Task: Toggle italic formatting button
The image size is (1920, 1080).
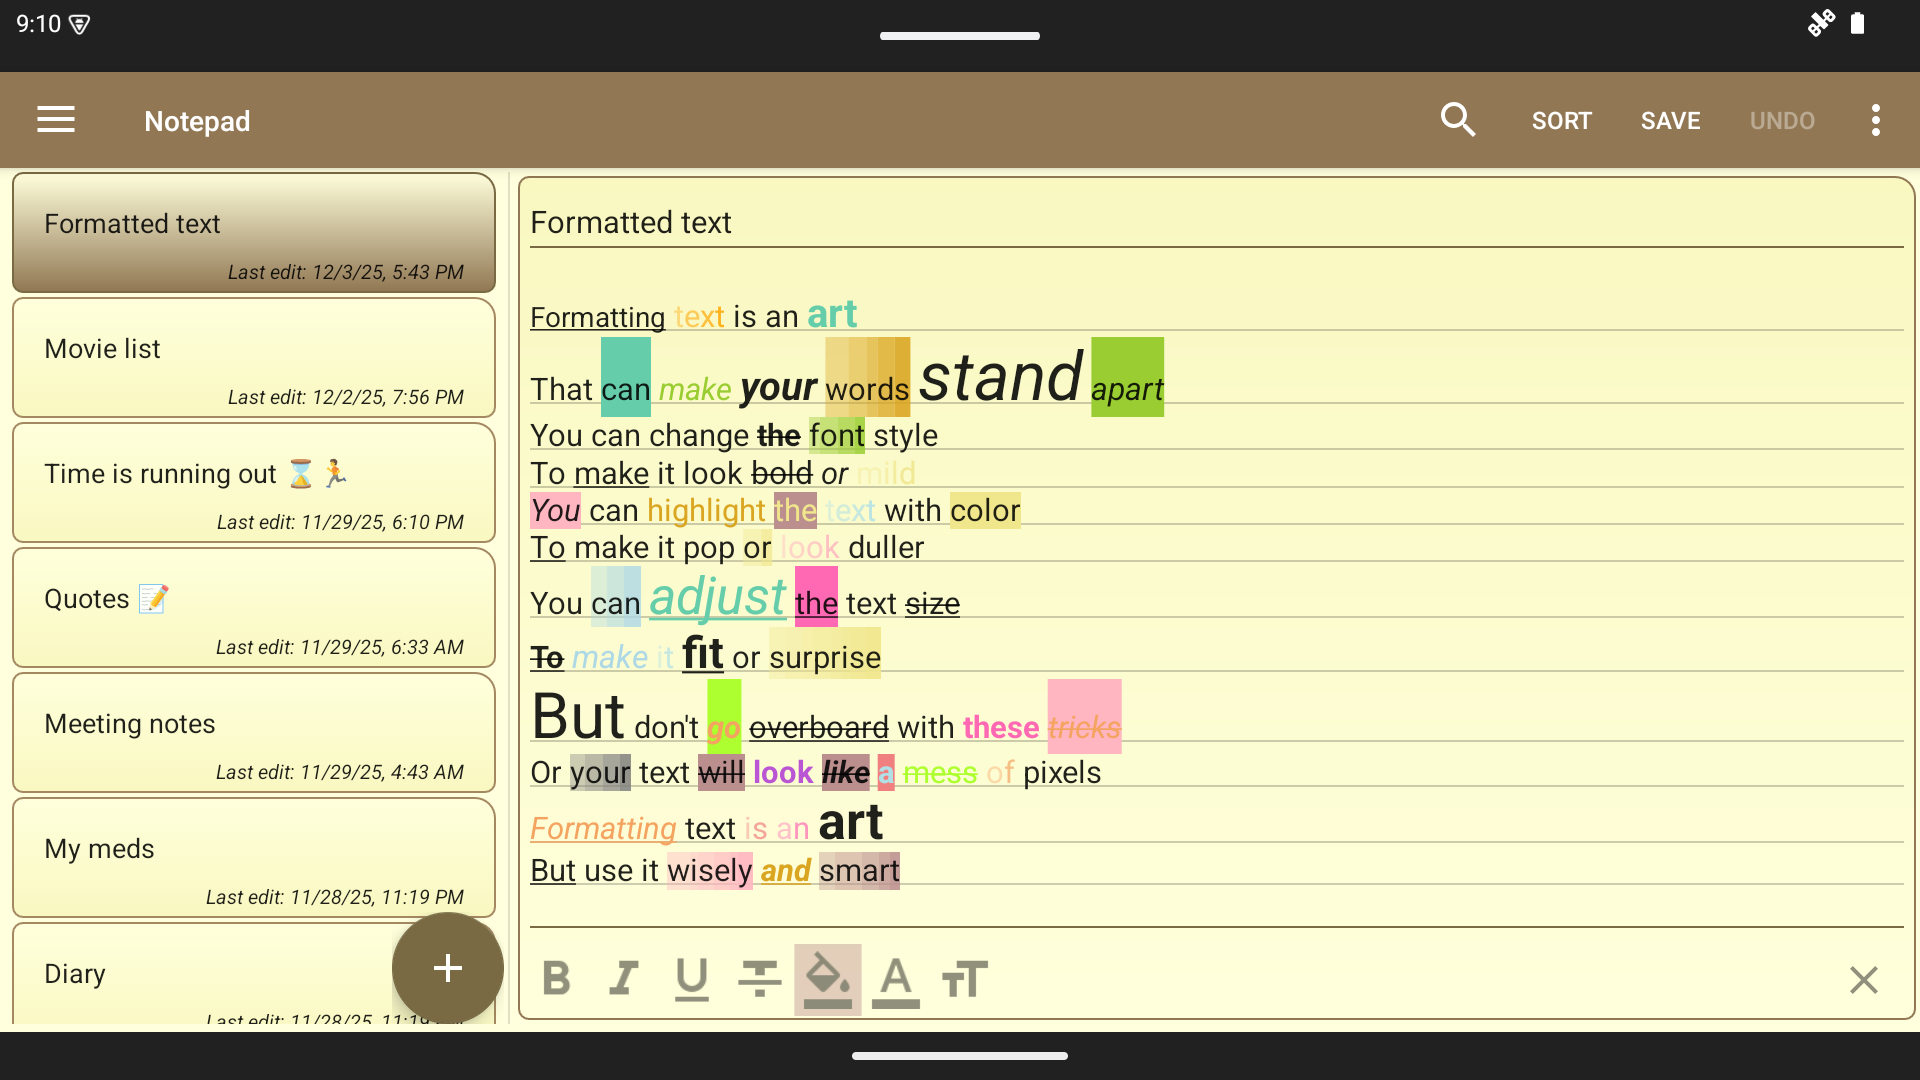Action: [624, 979]
